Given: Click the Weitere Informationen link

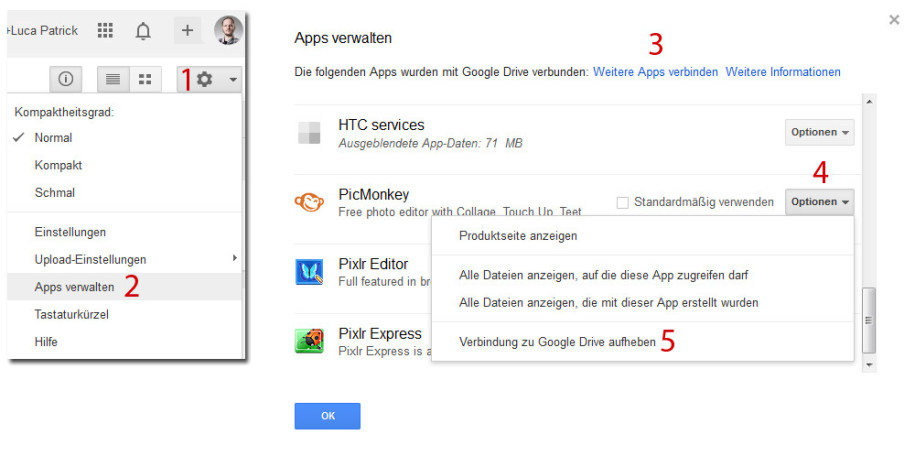Looking at the screenshot, I should [783, 72].
